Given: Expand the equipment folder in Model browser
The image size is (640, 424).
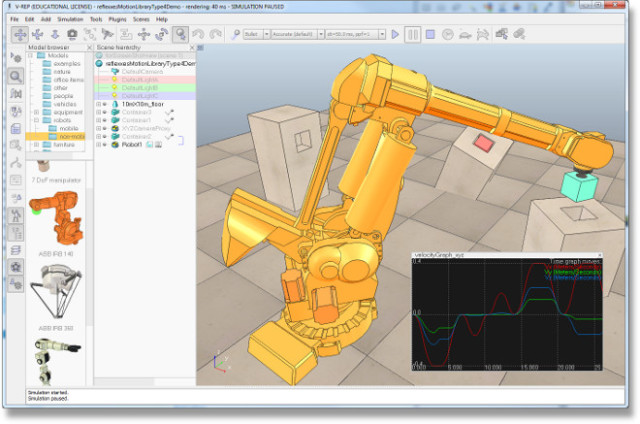Looking at the screenshot, I should point(38,112).
